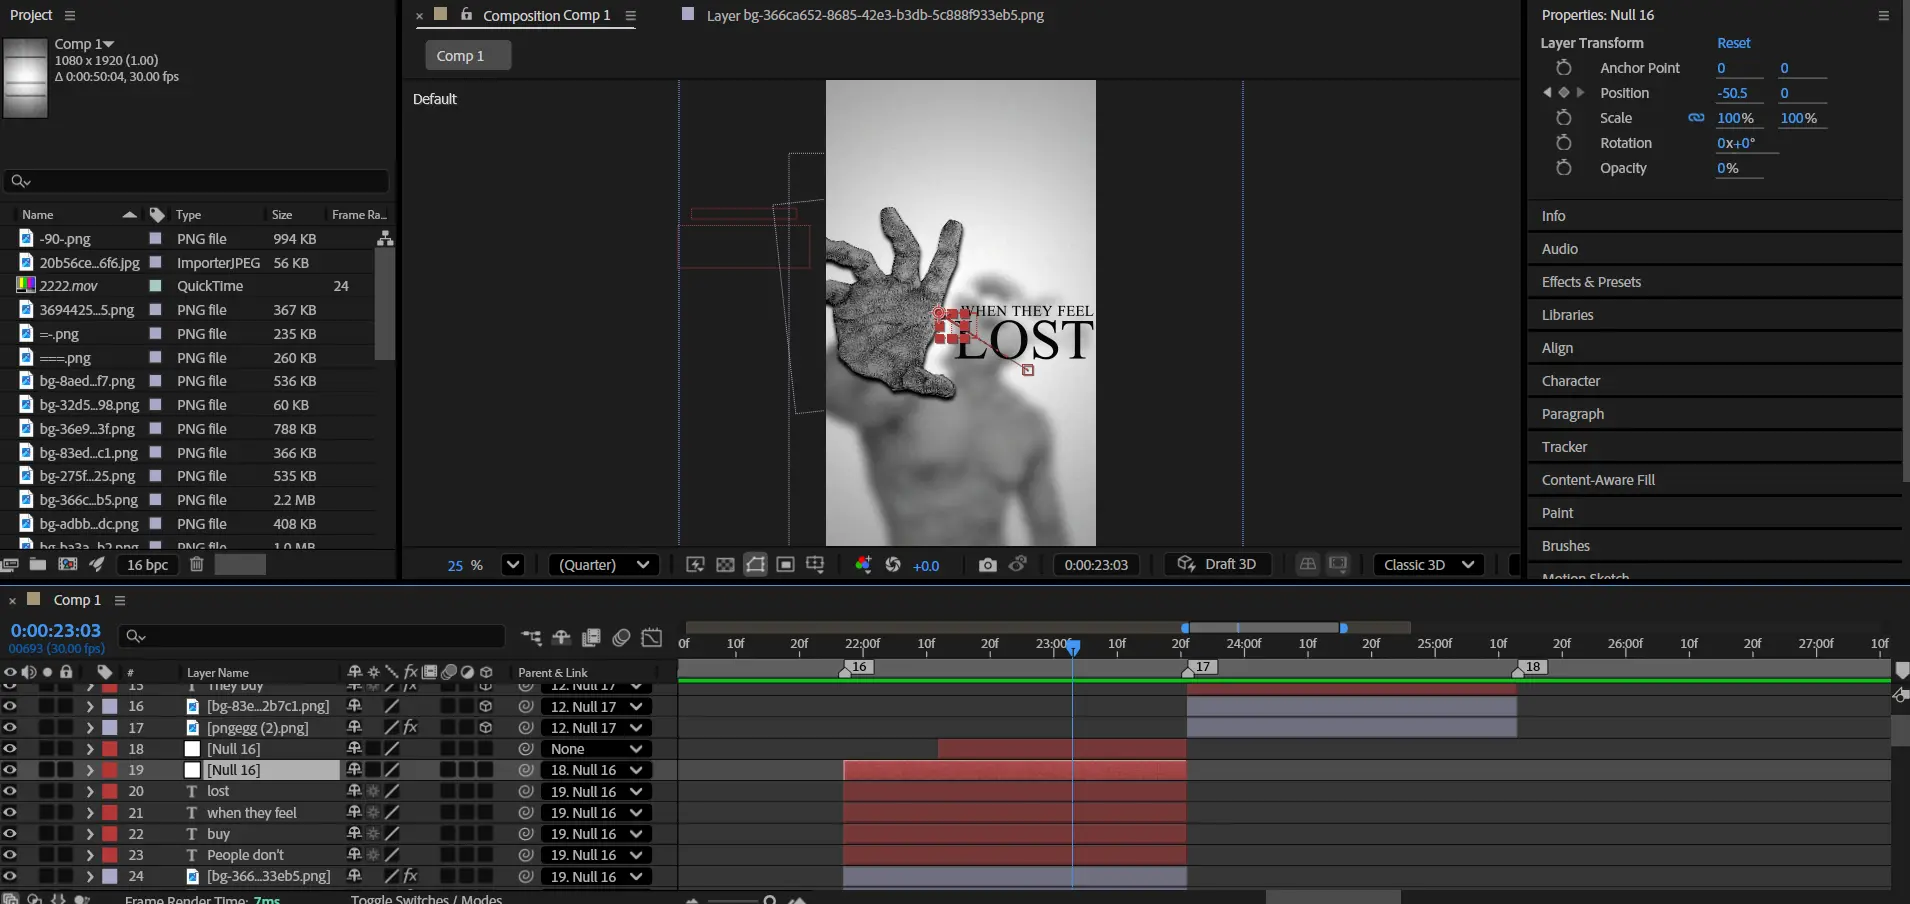Screen dimensions: 1910x904
Task: Expand layer 19 Null 16 properties
Action: click(90, 770)
